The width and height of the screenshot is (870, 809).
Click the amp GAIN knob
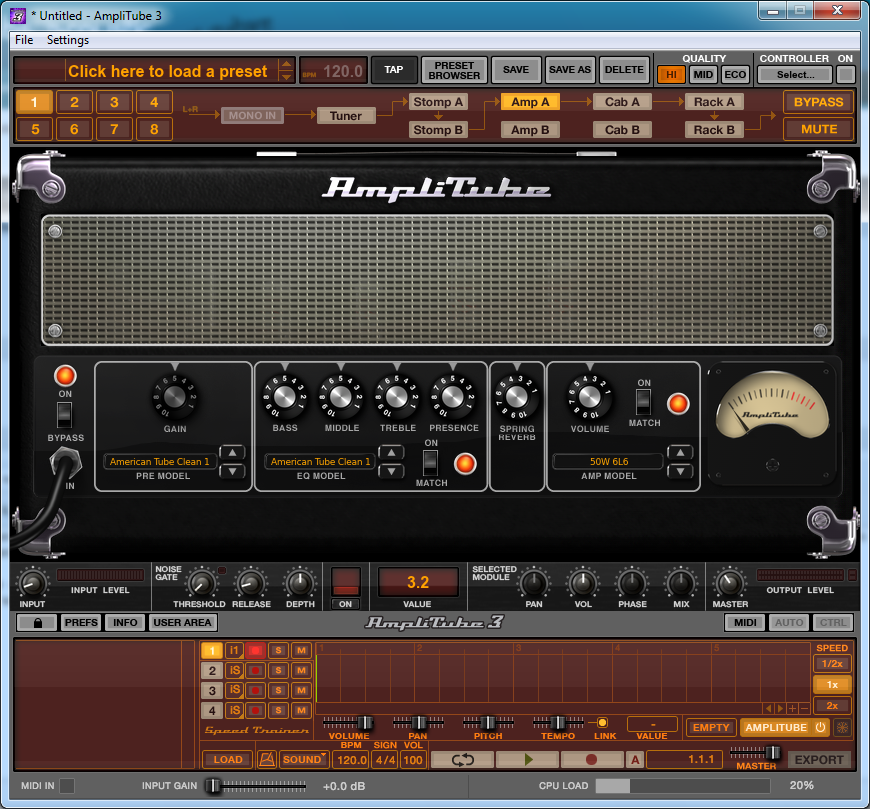click(x=174, y=397)
